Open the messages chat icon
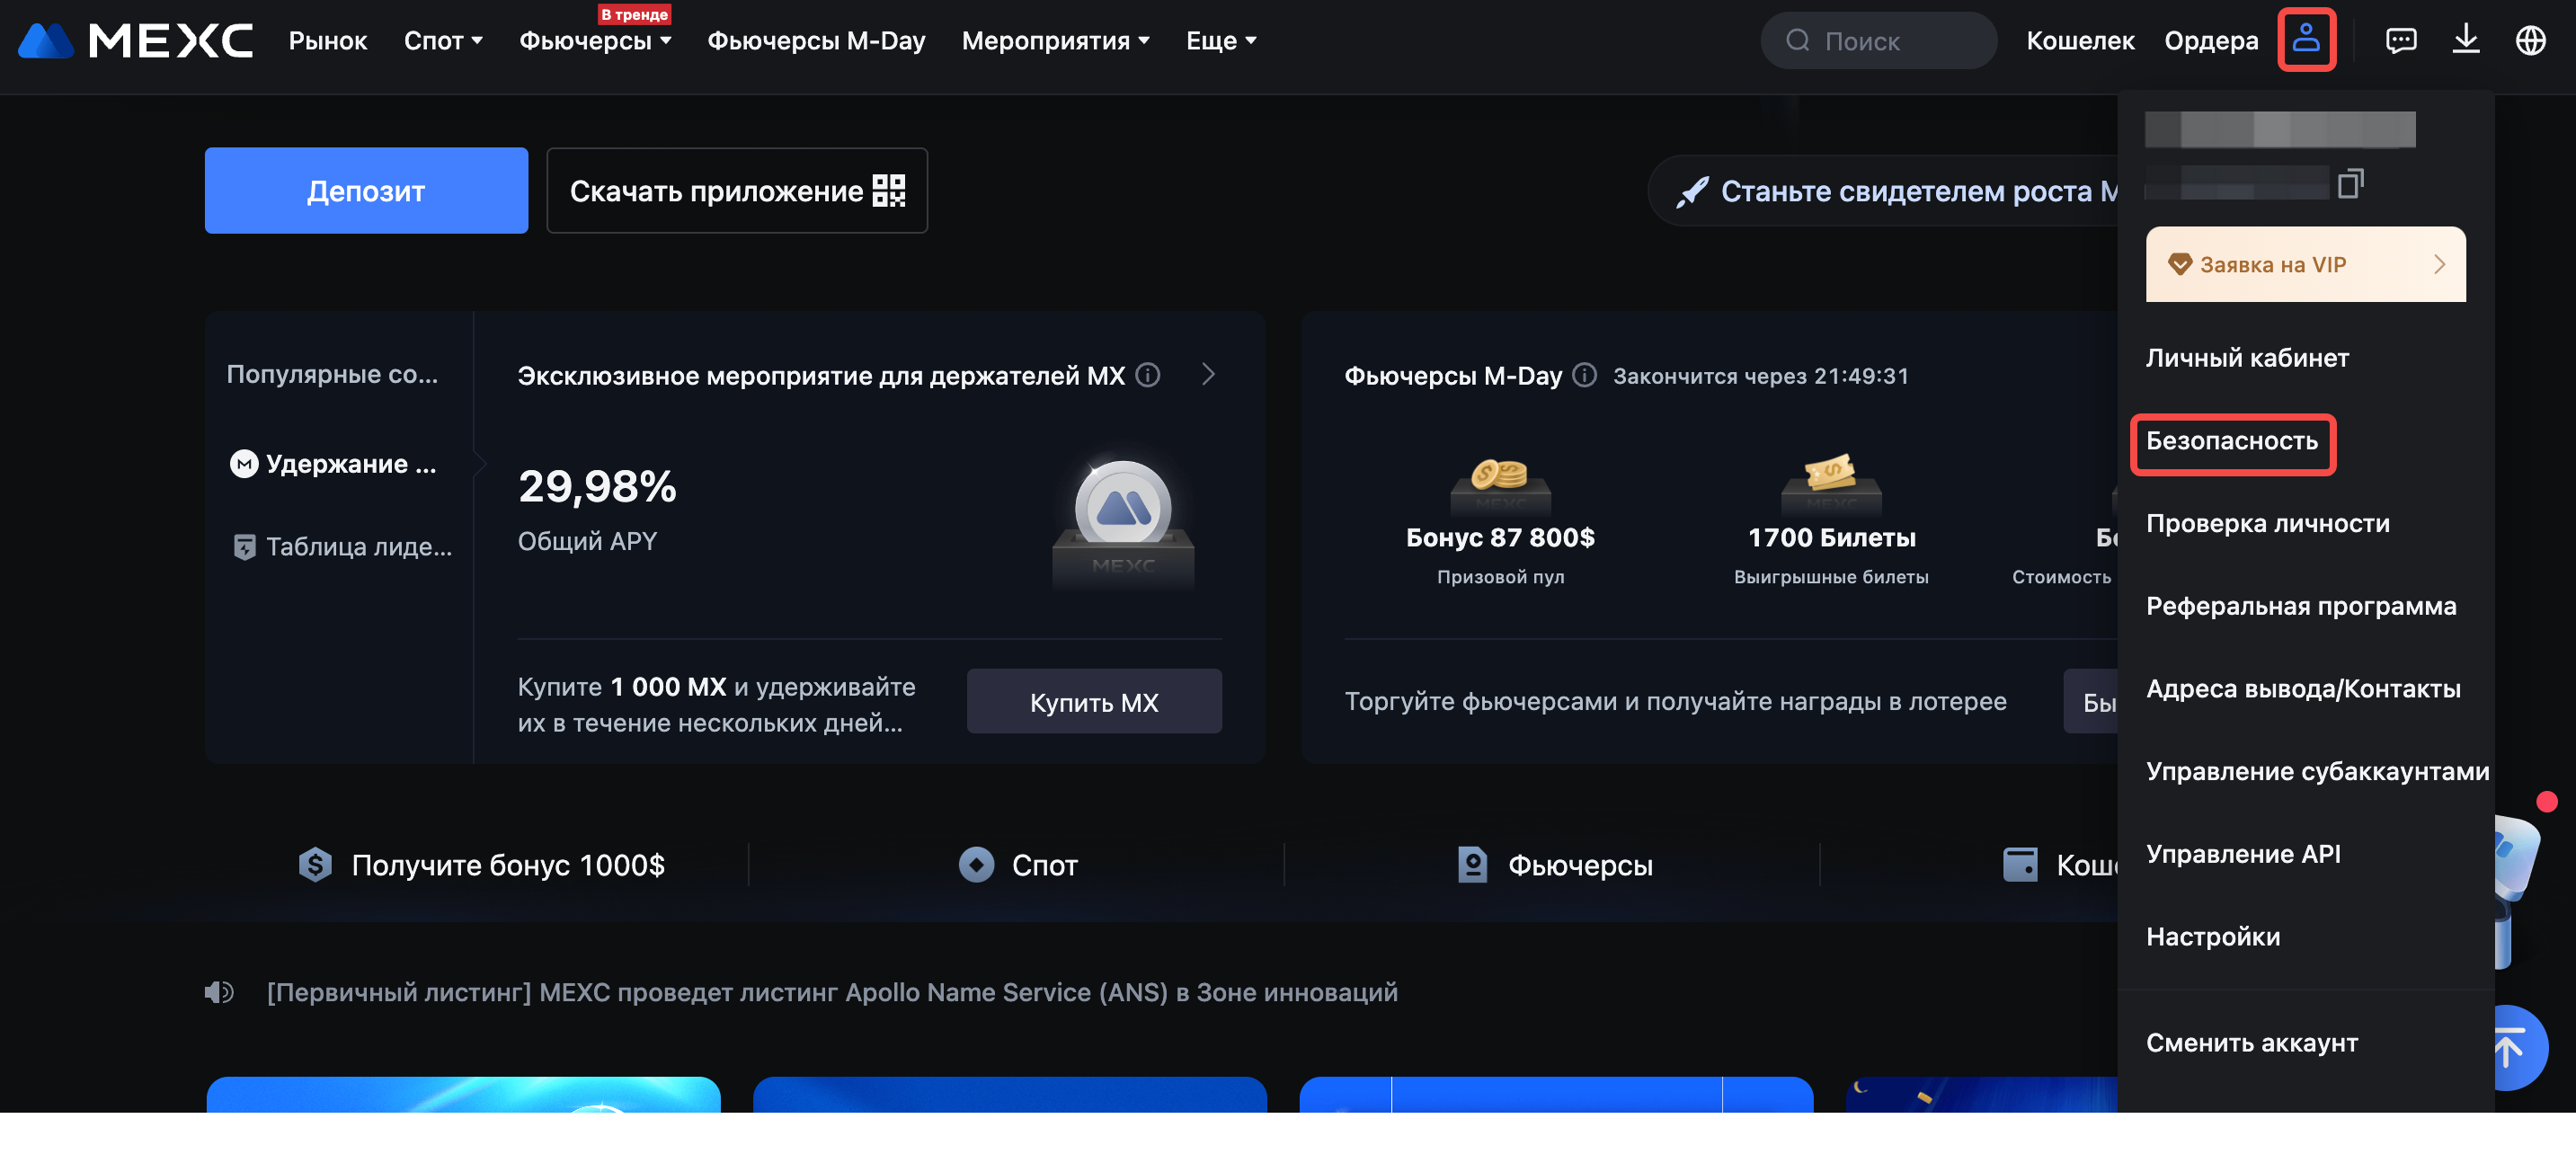Image resolution: width=2576 pixels, height=1163 pixels. tap(2401, 40)
